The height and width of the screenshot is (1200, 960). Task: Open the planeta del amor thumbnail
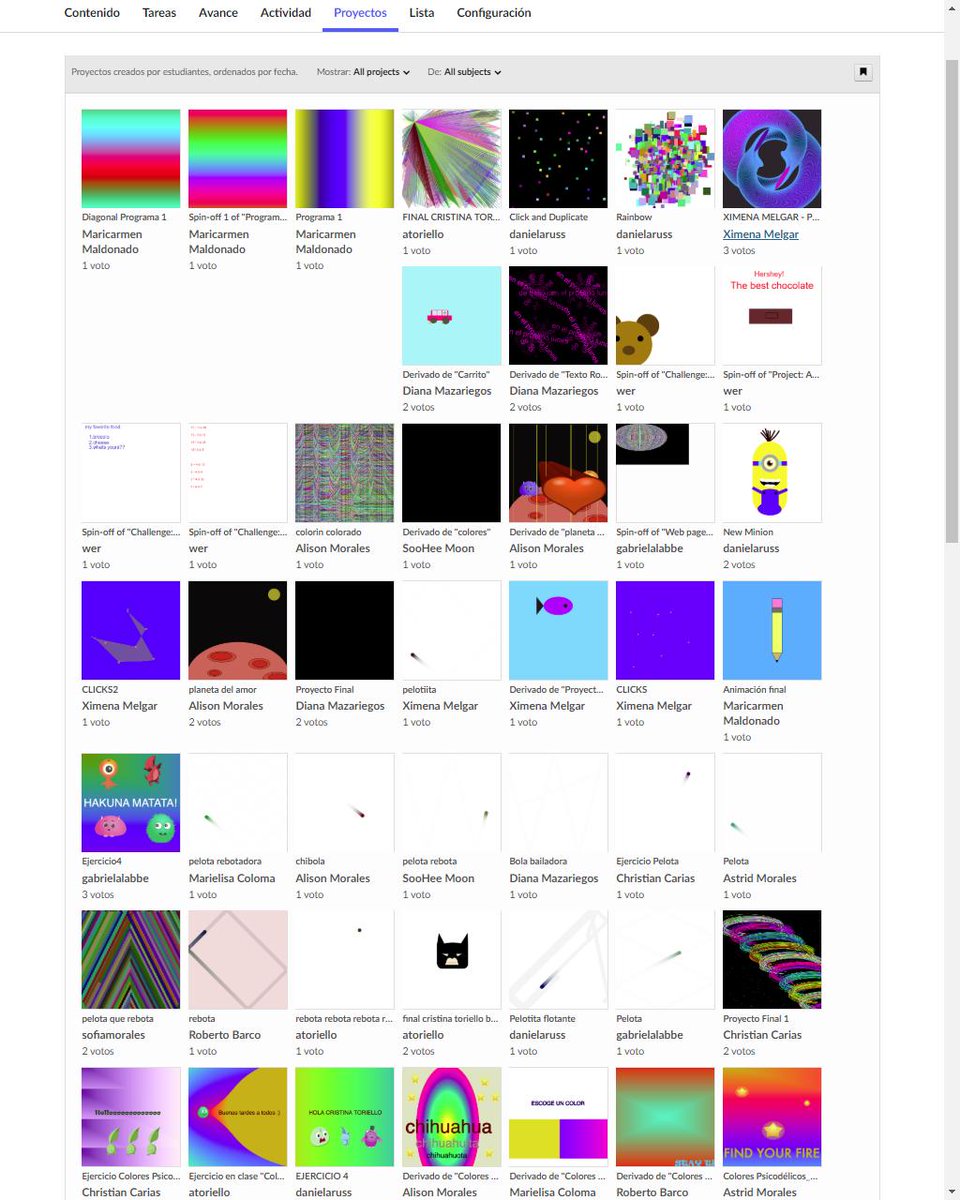[238, 630]
